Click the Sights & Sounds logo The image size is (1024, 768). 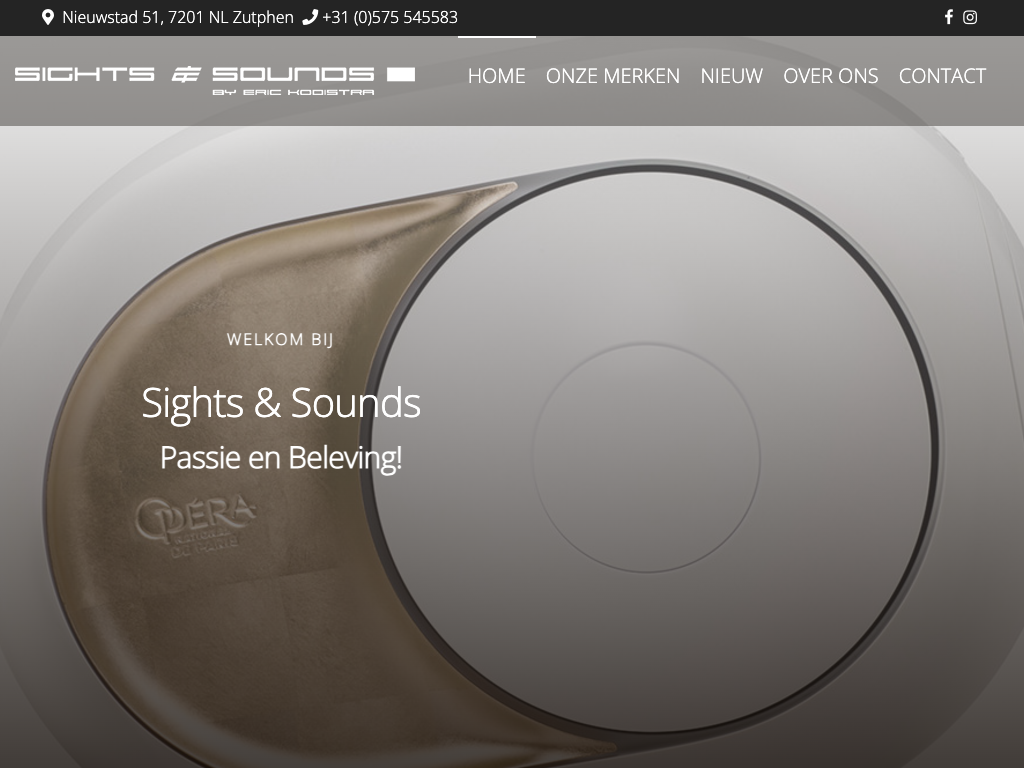click(215, 81)
